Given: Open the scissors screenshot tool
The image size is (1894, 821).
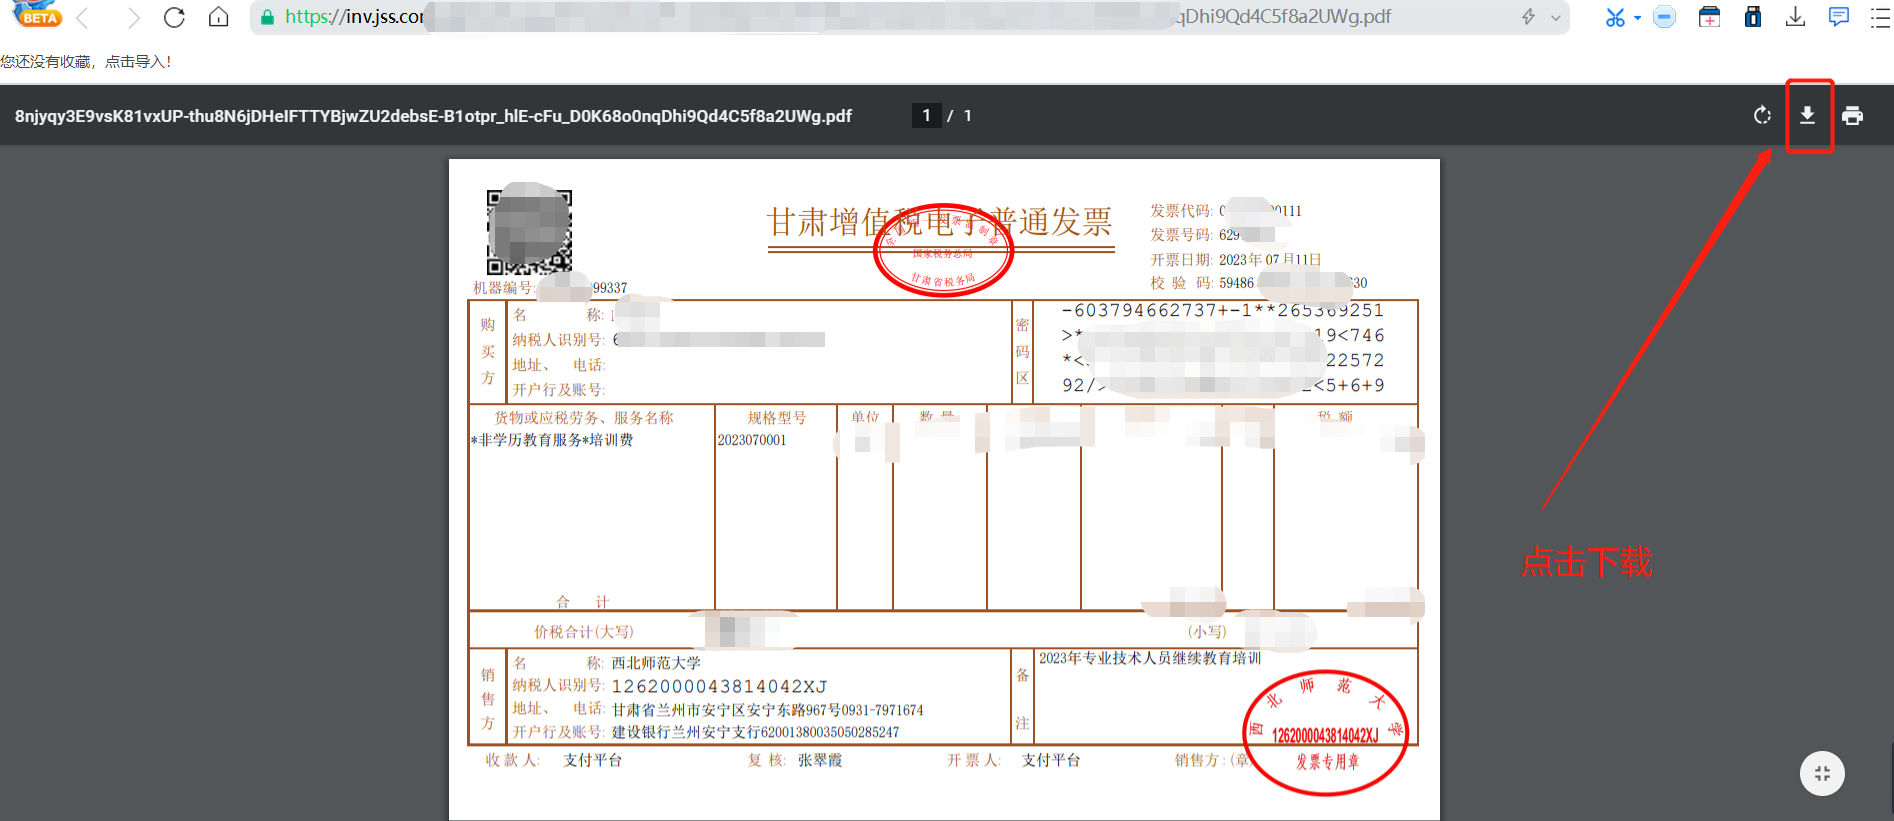Looking at the screenshot, I should 1614,17.
